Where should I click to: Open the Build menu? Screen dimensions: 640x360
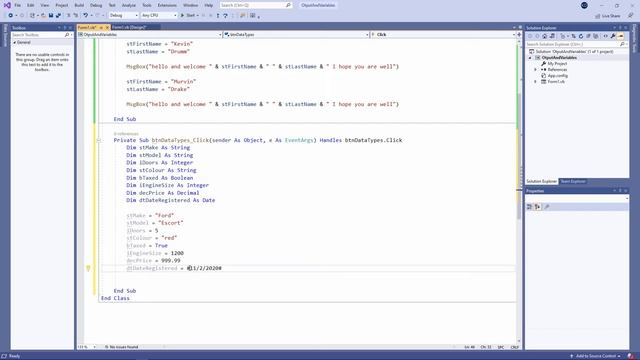click(79, 5)
